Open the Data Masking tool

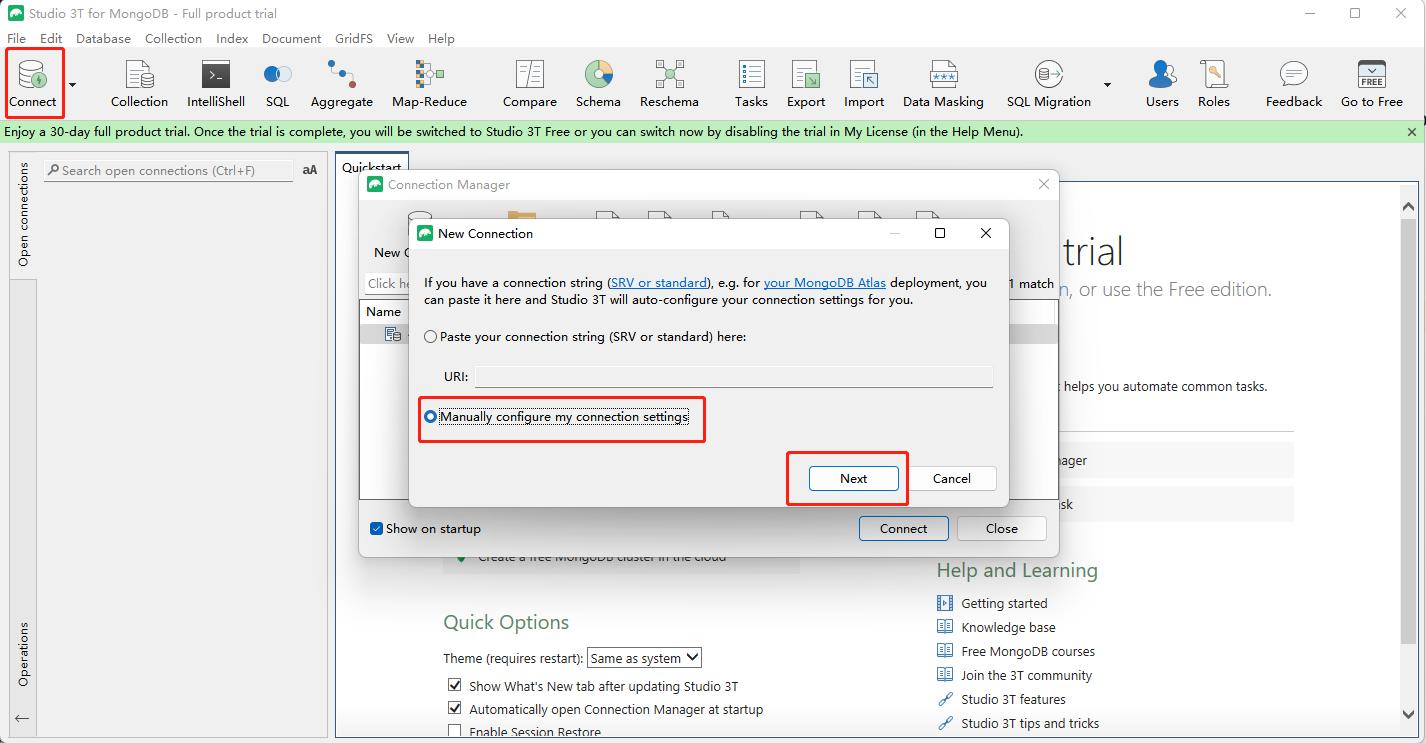[943, 83]
